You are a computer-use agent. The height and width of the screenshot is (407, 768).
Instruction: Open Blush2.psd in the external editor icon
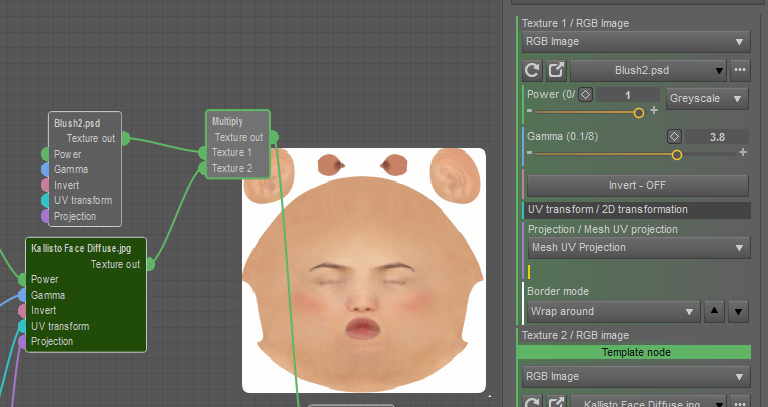tap(556, 71)
